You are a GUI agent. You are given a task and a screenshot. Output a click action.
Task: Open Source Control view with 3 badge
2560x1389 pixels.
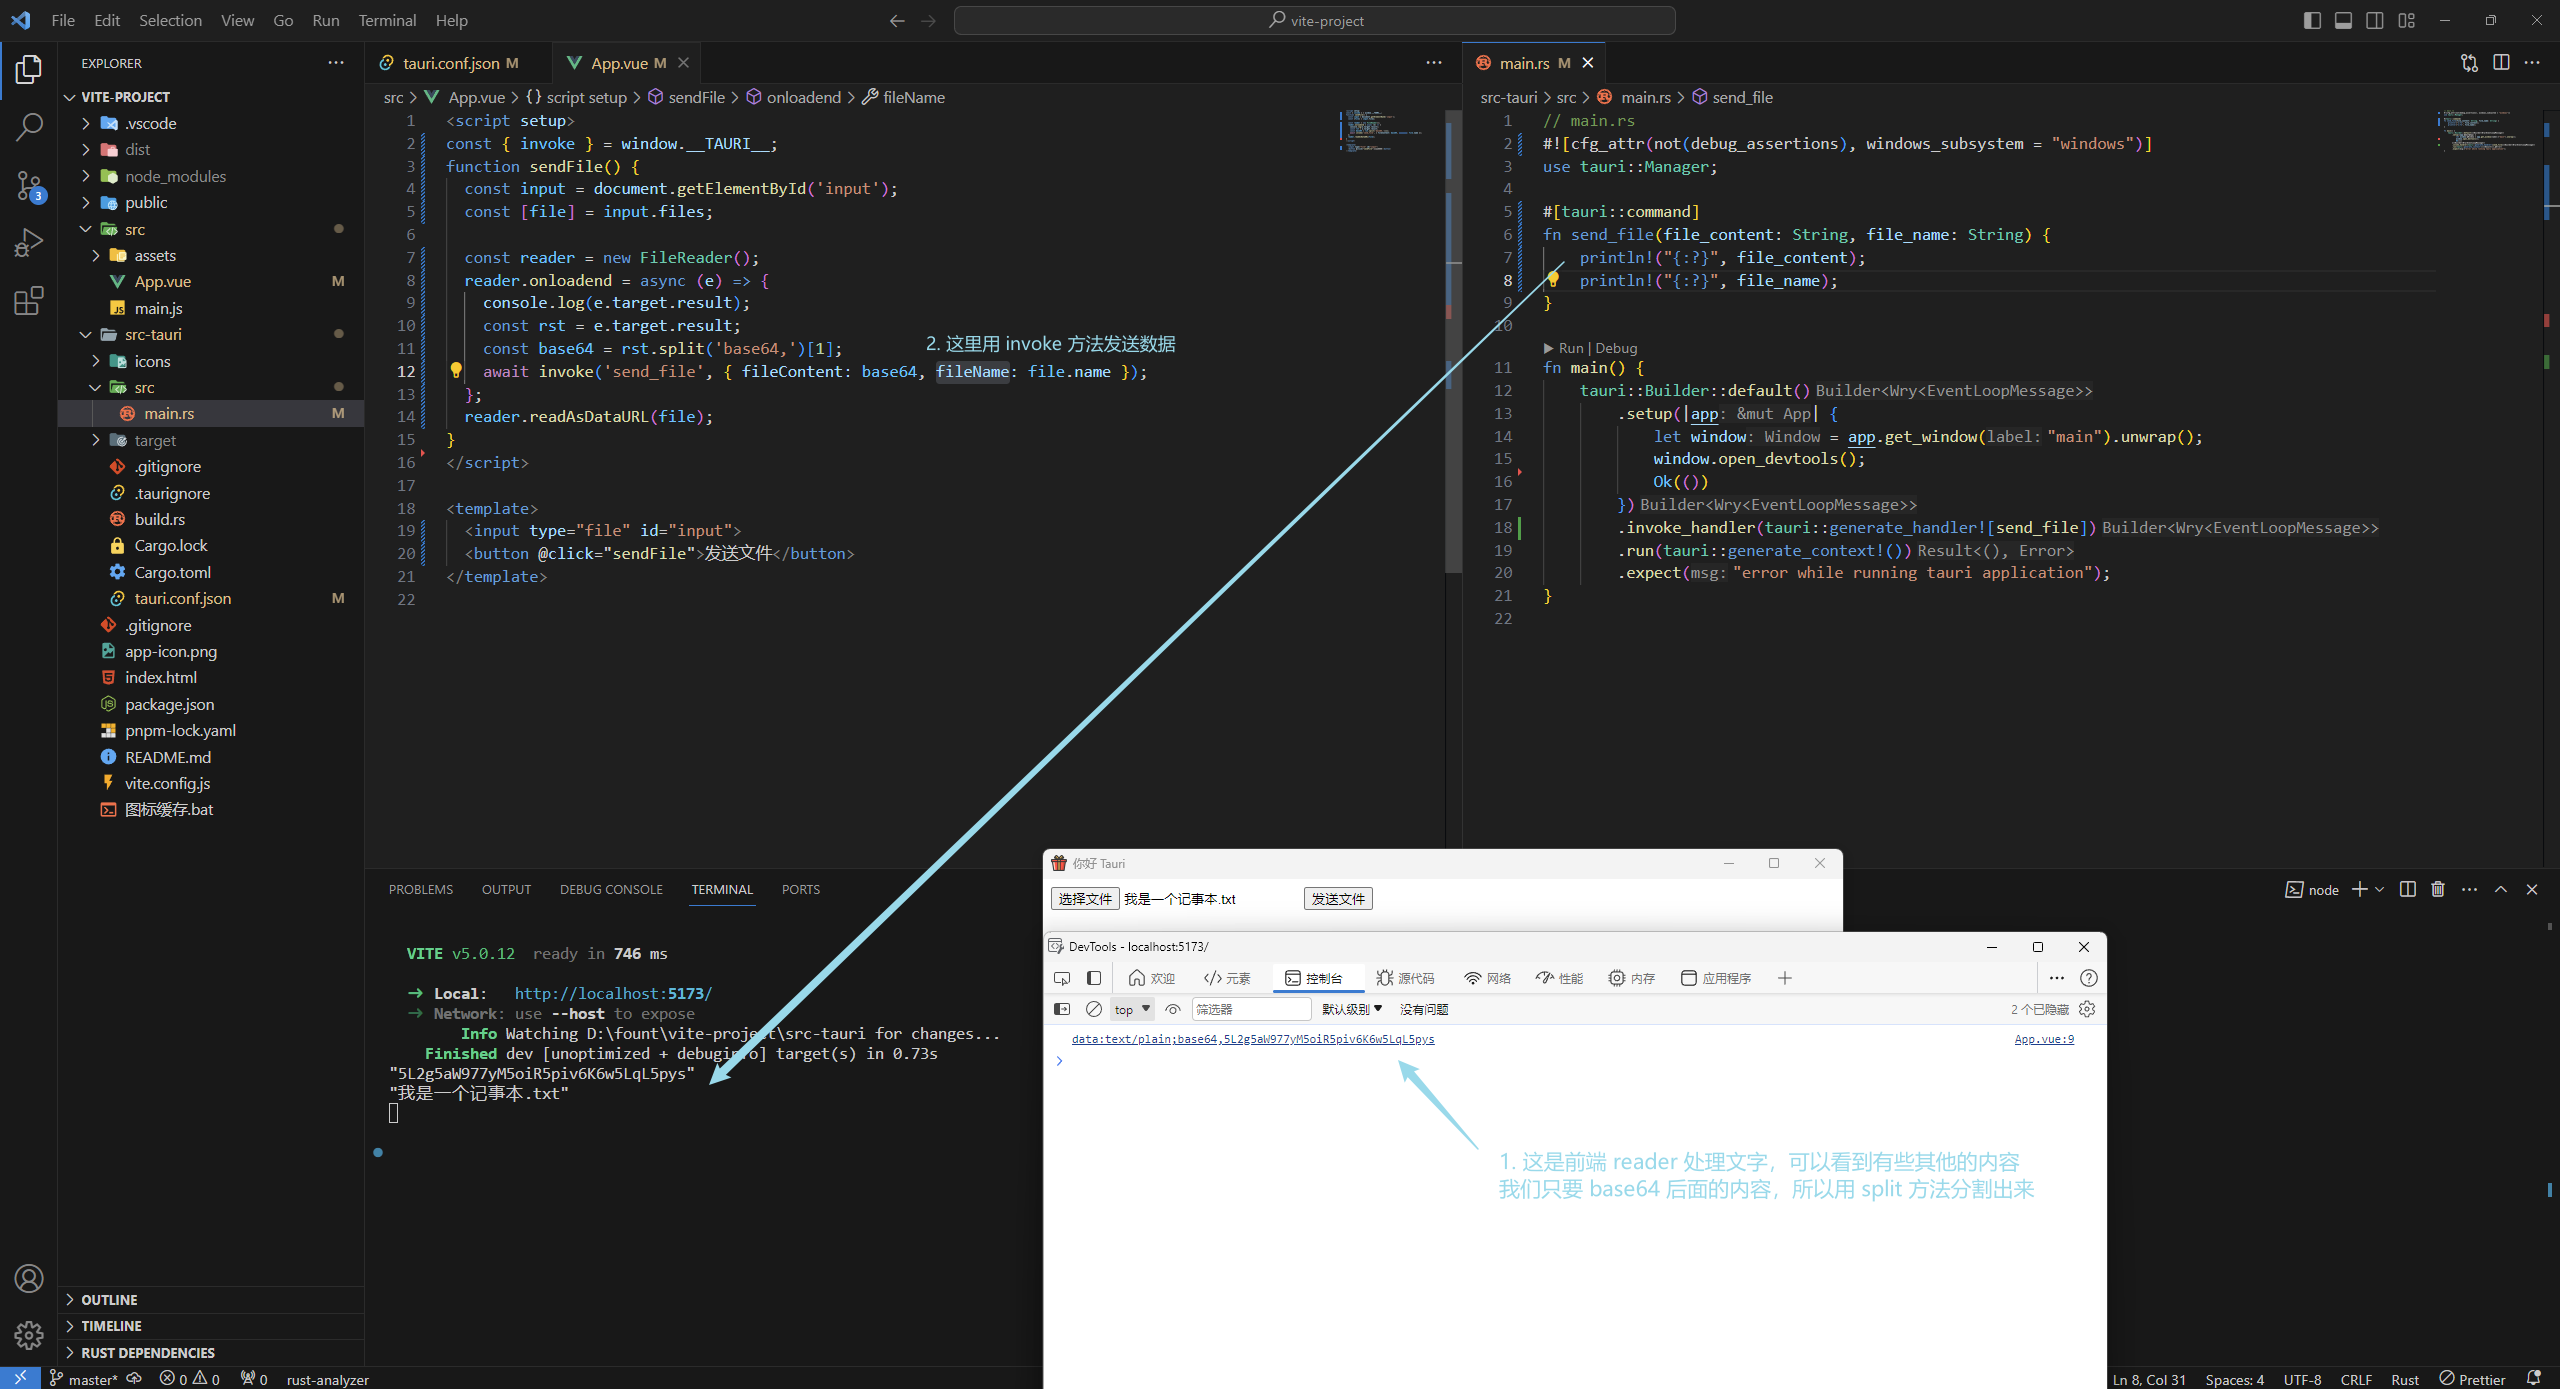[29, 185]
